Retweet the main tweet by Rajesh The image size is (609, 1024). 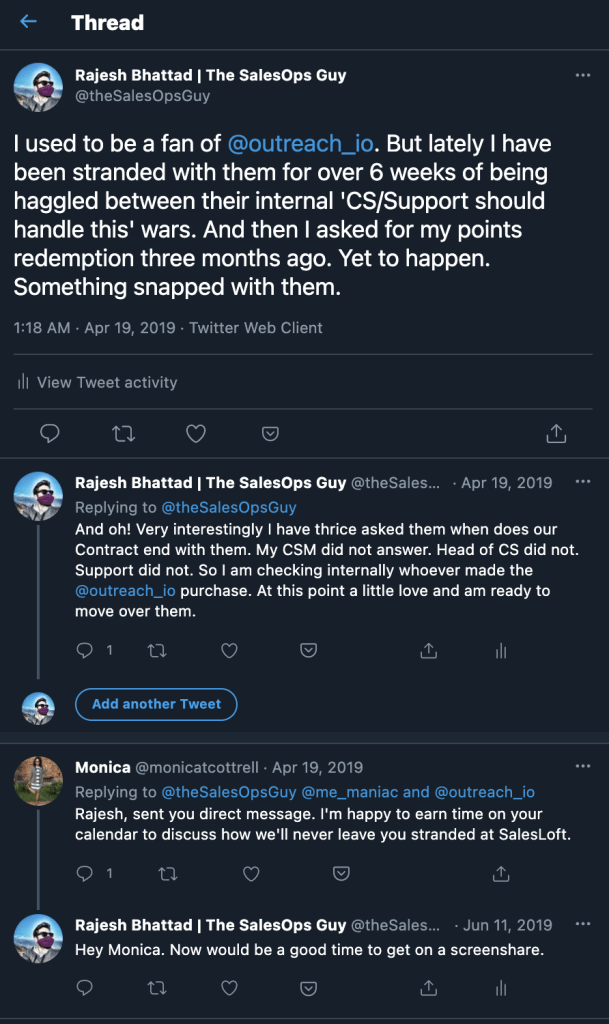pos(123,433)
